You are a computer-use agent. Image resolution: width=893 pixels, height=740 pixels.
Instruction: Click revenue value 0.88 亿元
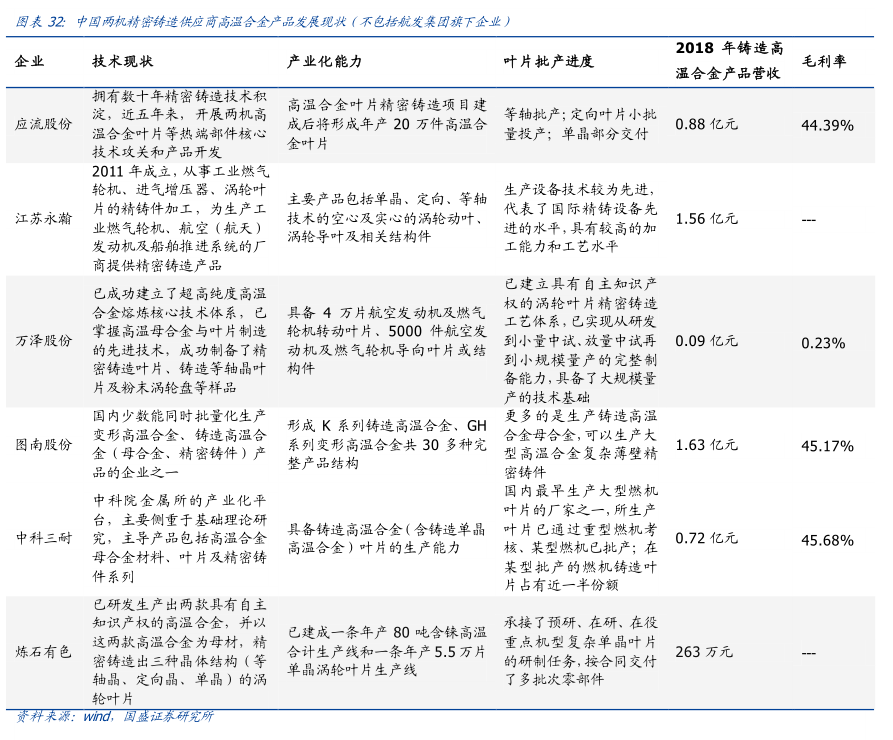[x=707, y=124]
